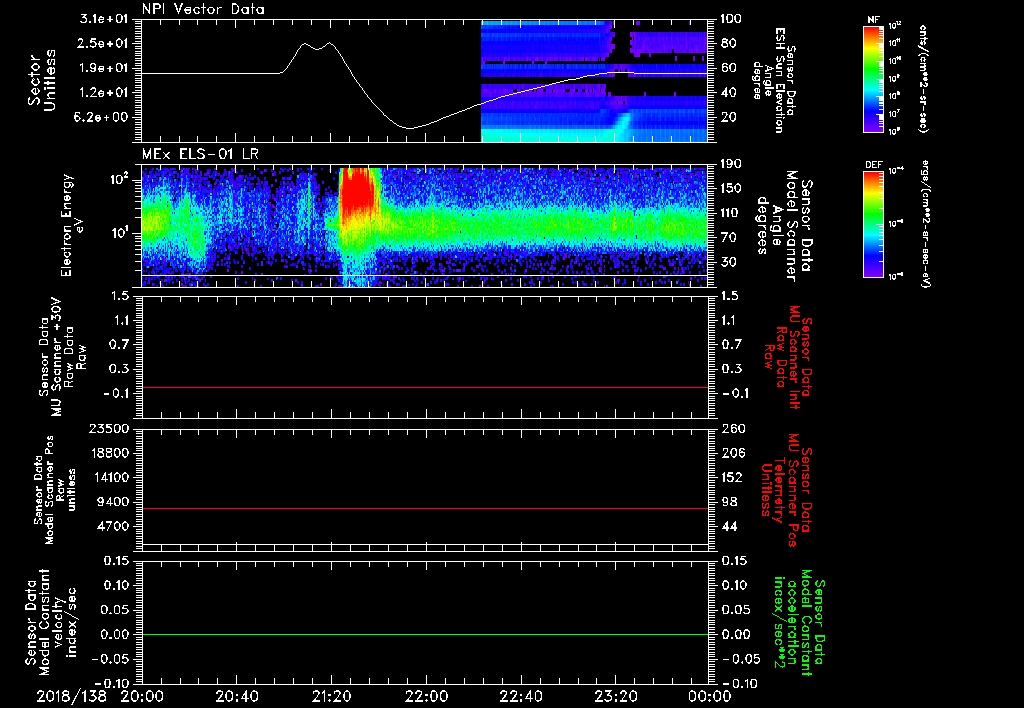Click the "80" Sun Elevation tick label

[729, 43]
